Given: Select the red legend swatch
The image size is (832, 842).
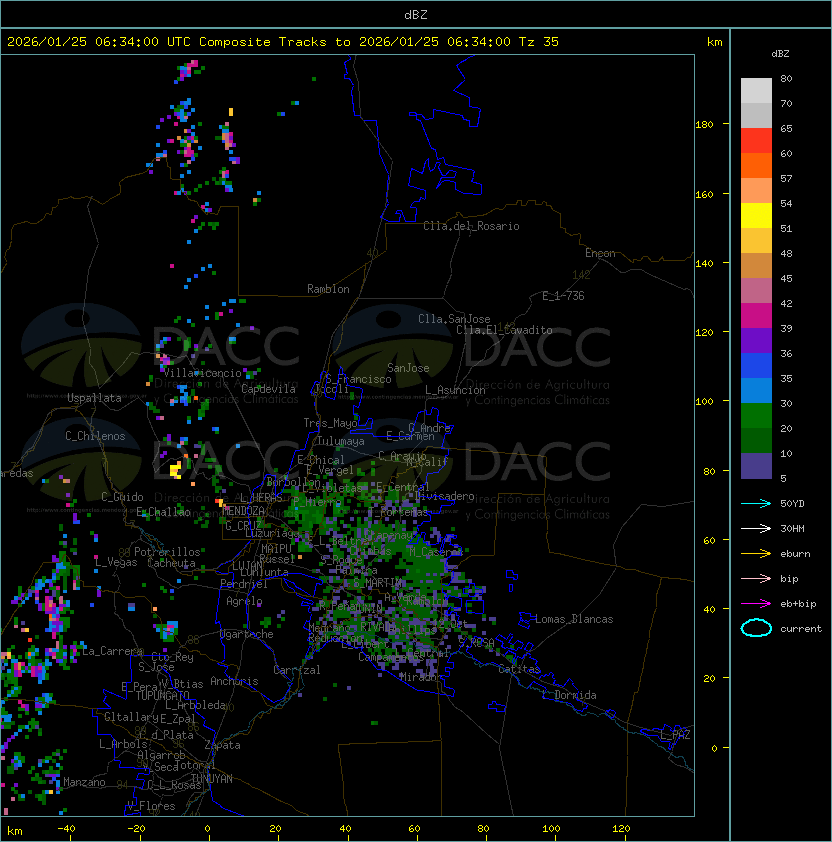Looking at the screenshot, I should click(756, 141).
